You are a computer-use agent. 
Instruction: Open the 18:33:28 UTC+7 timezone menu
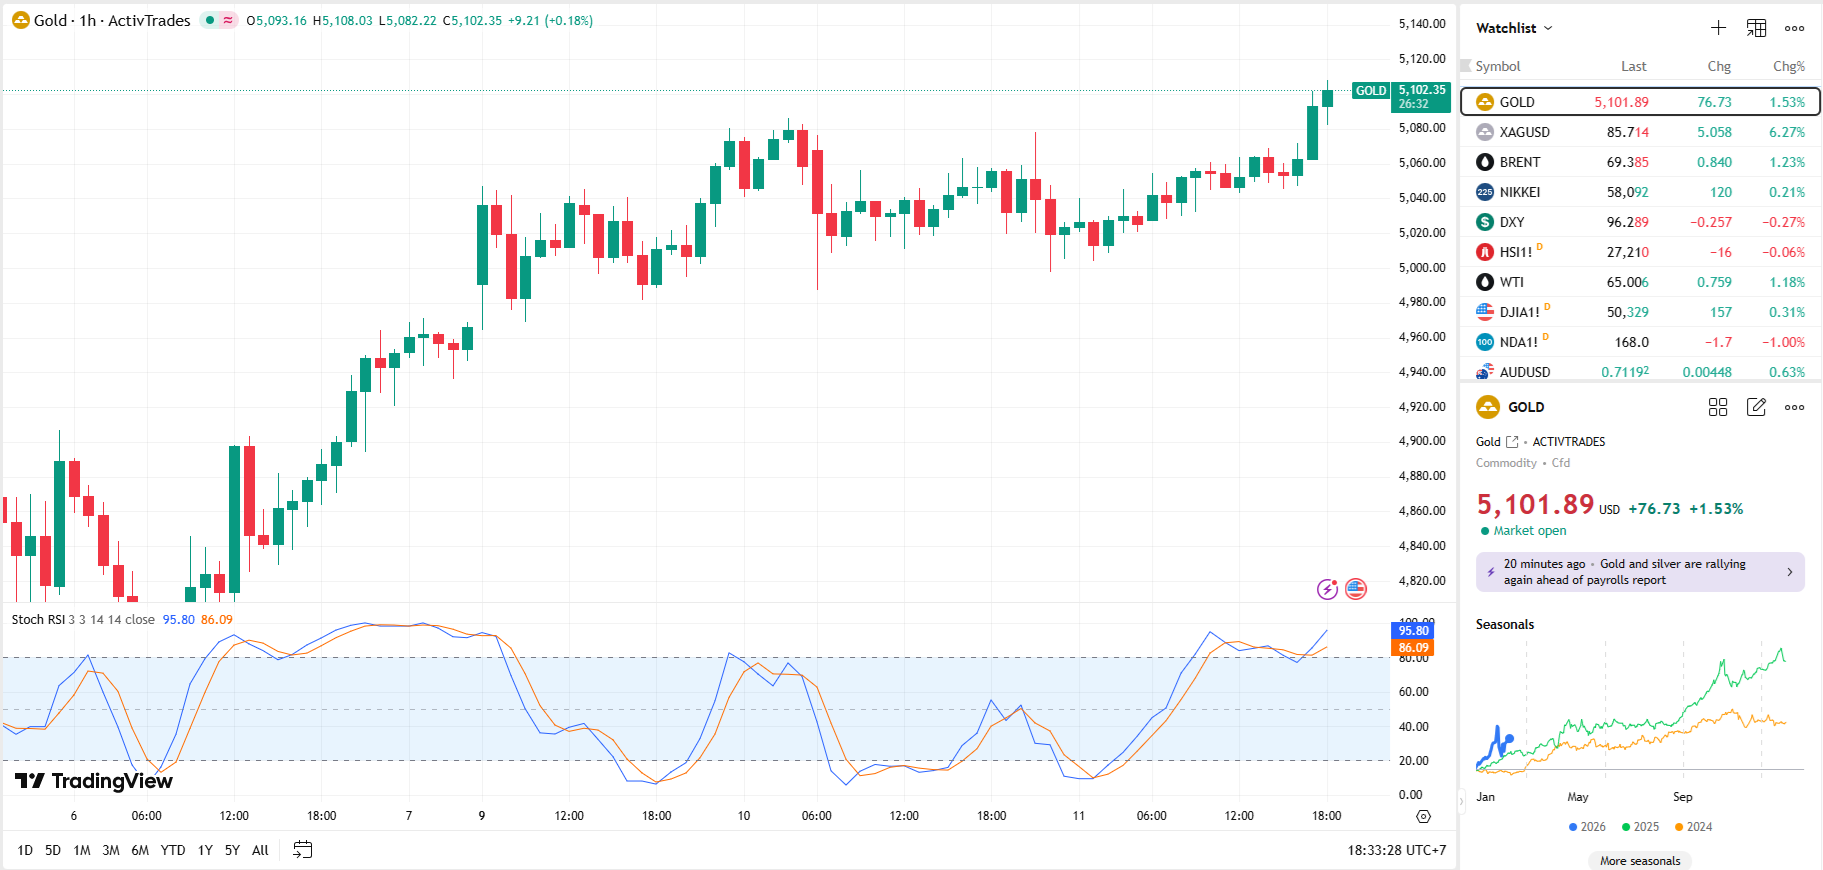(x=1396, y=850)
